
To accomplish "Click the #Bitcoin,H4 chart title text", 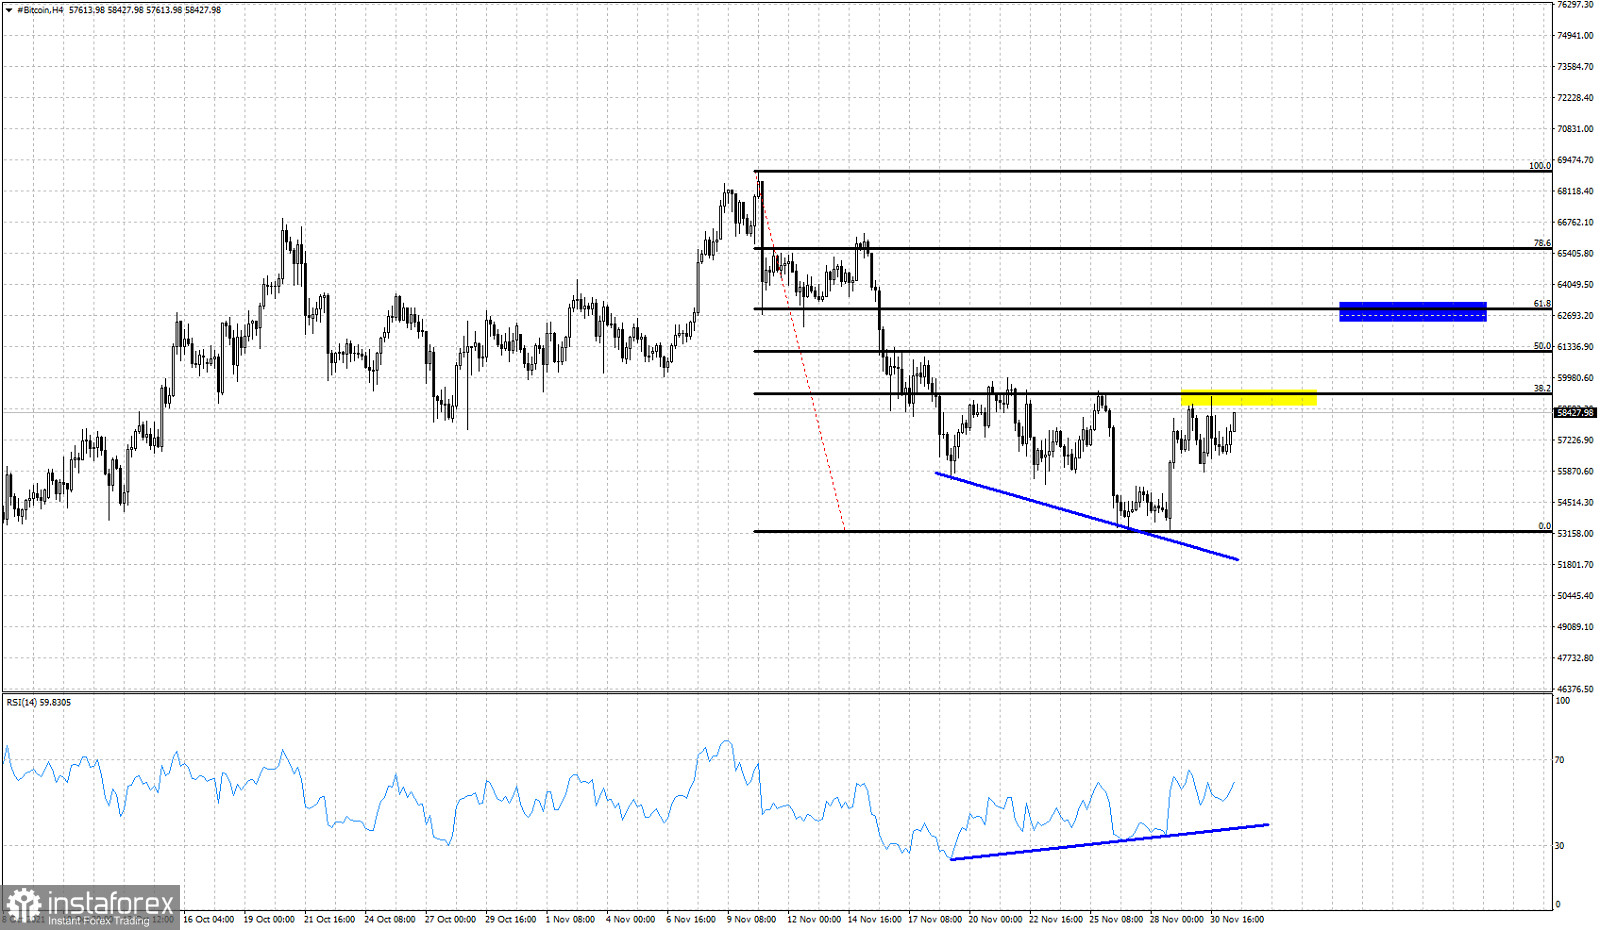I will [x=39, y=10].
